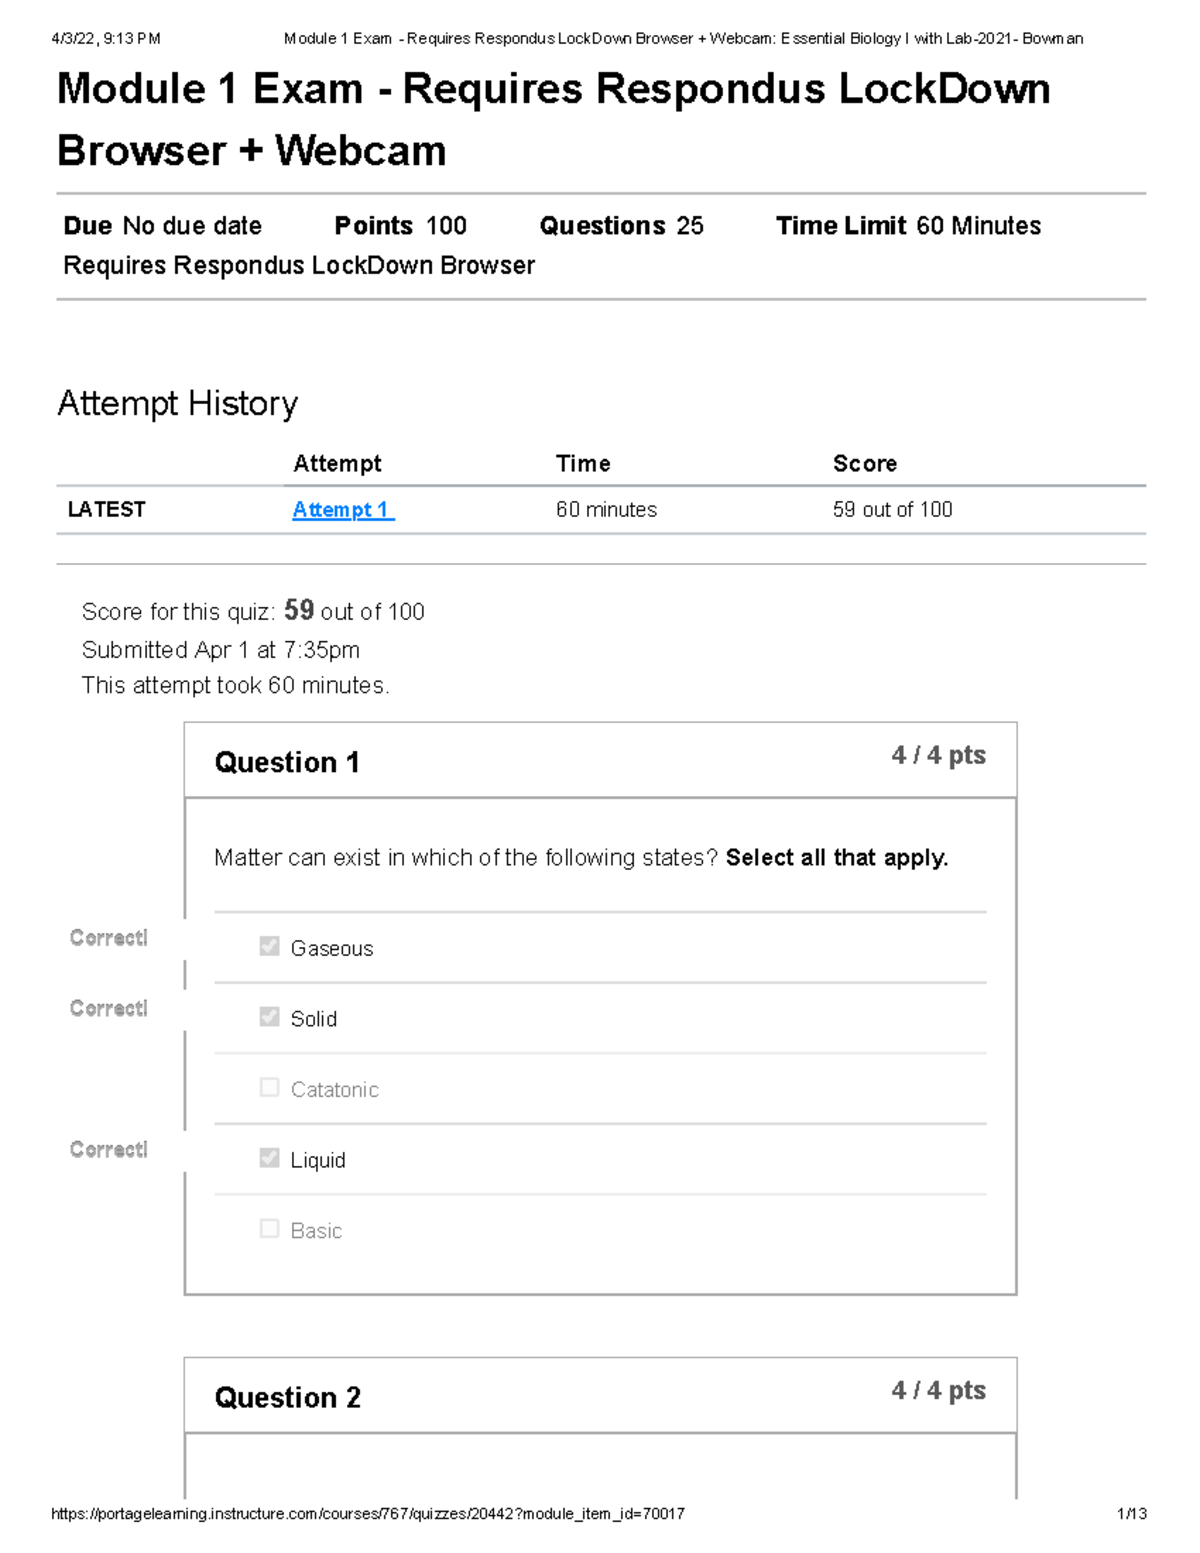Image resolution: width=1200 pixels, height=1553 pixels.
Task: Click the Time Limit 60 Minutes text
Action: click(908, 226)
